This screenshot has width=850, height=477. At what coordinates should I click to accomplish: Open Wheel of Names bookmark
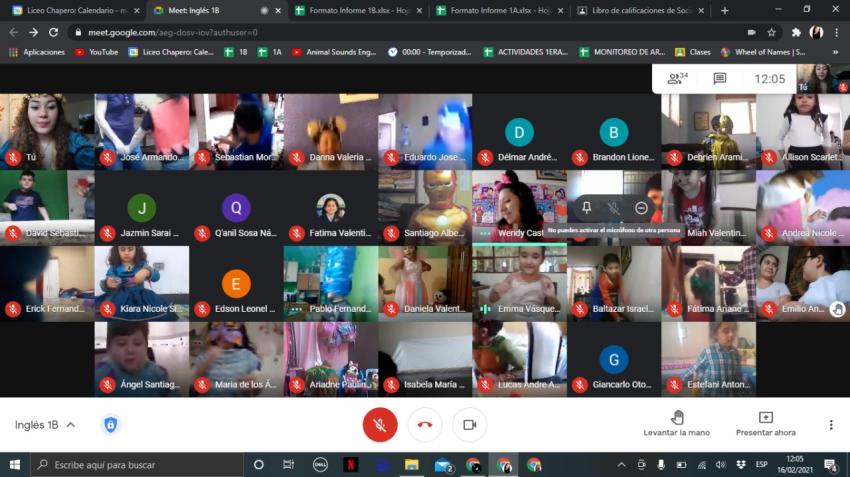[763, 52]
